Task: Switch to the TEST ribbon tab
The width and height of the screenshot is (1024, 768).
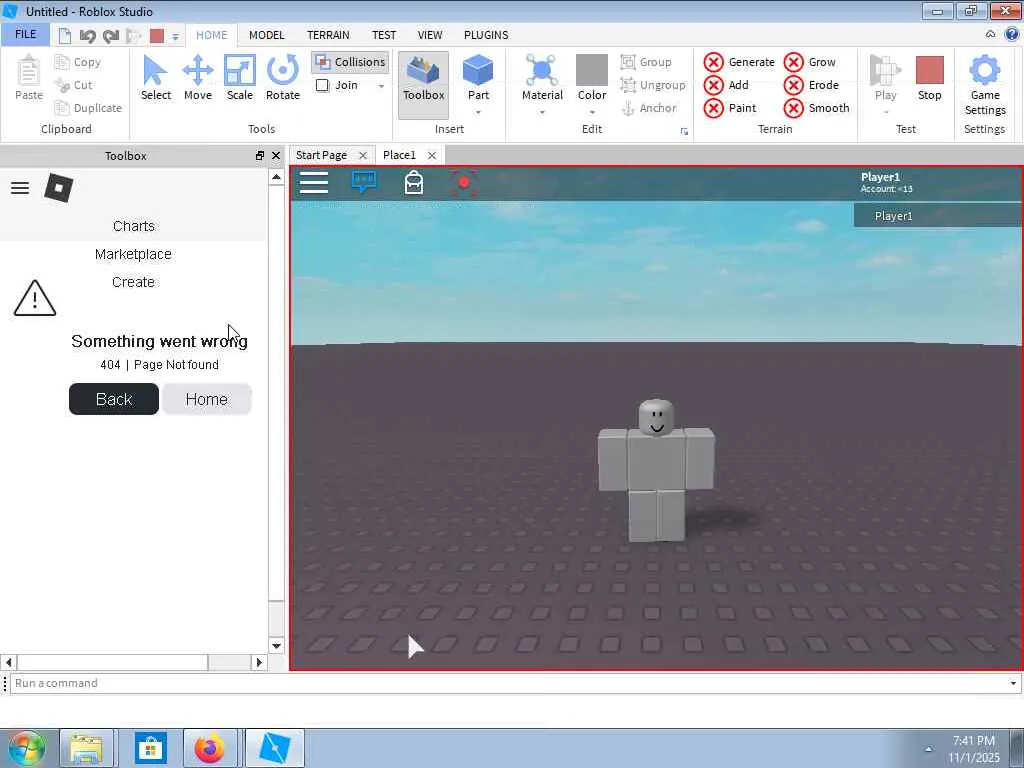Action: (x=384, y=35)
